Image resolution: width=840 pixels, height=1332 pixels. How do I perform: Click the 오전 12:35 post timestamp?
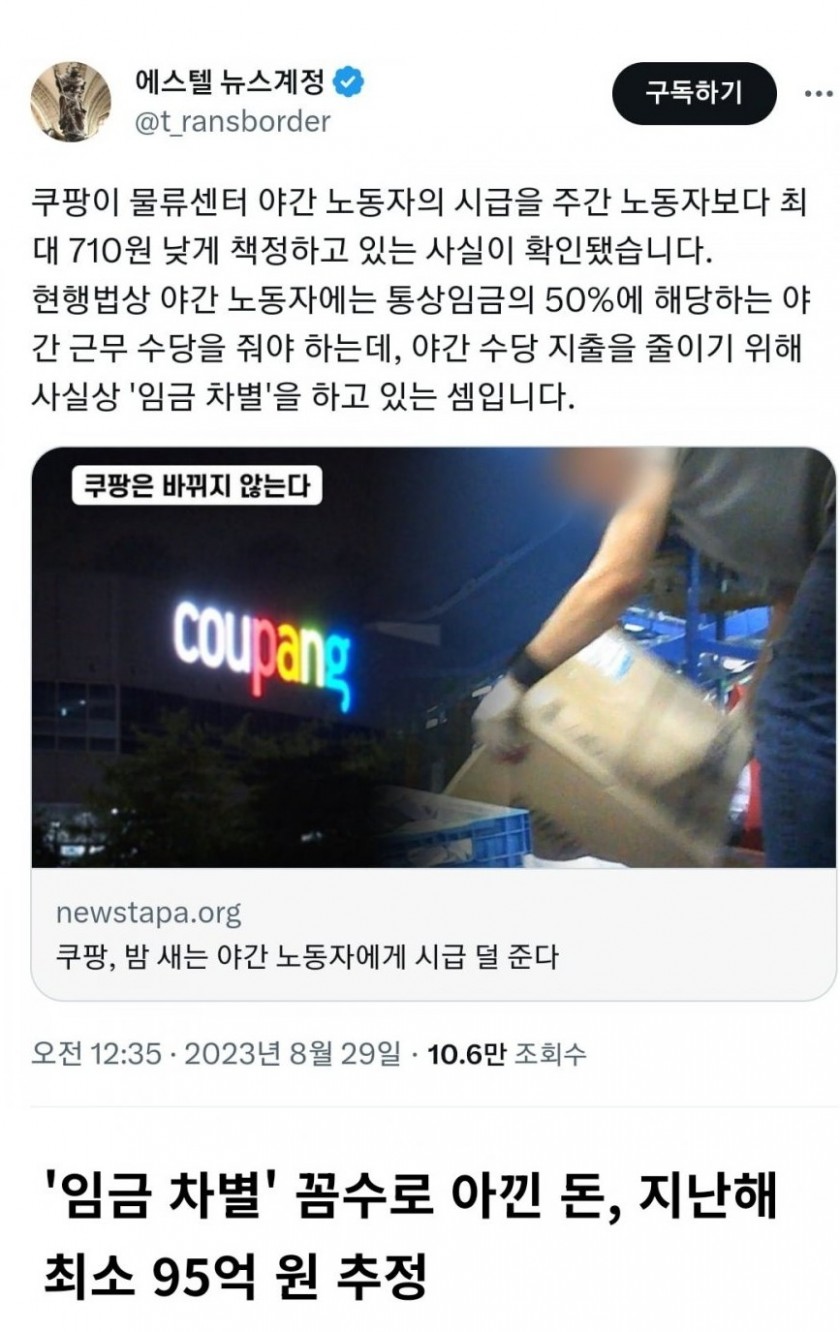(96, 1053)
